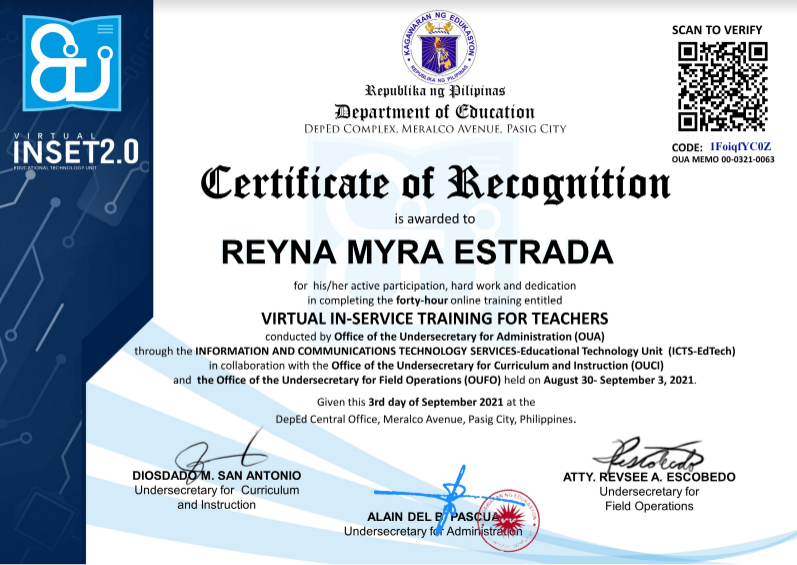Click 'DepEd Central Office, Meralco Avenue' line
797x565 pixels.
[x=425, y=419]
